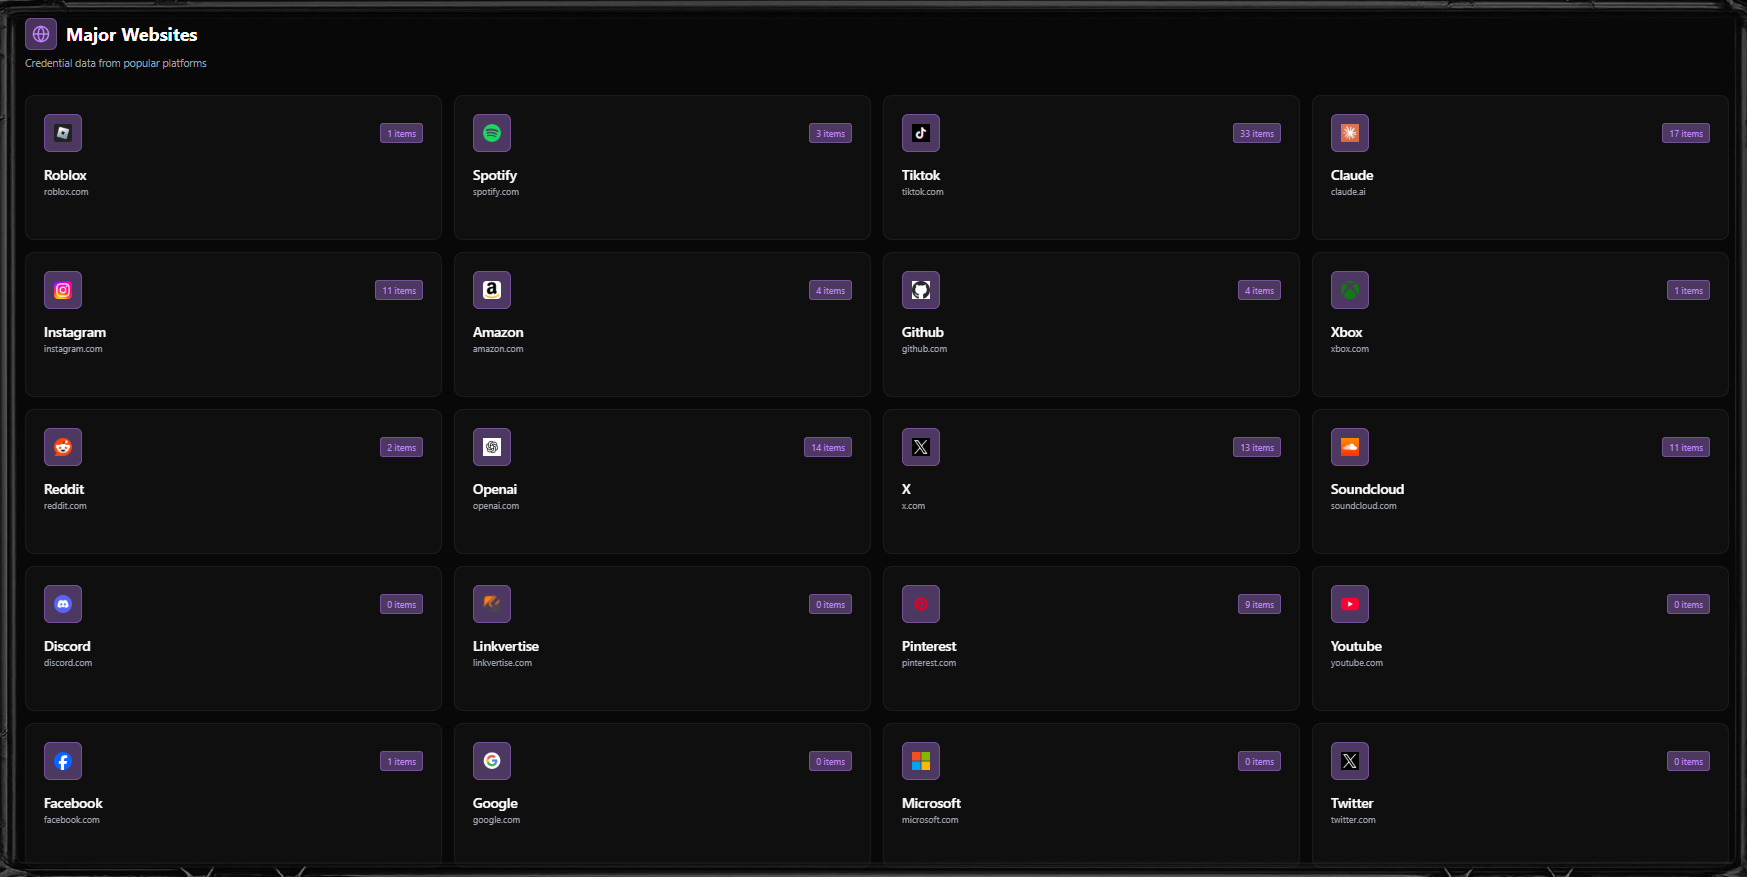Viewport: 1747px width, 877px height.
Task: Click the "0 items" badge on Twitter
Action: pyautogui.click(x=1688, y=762)
